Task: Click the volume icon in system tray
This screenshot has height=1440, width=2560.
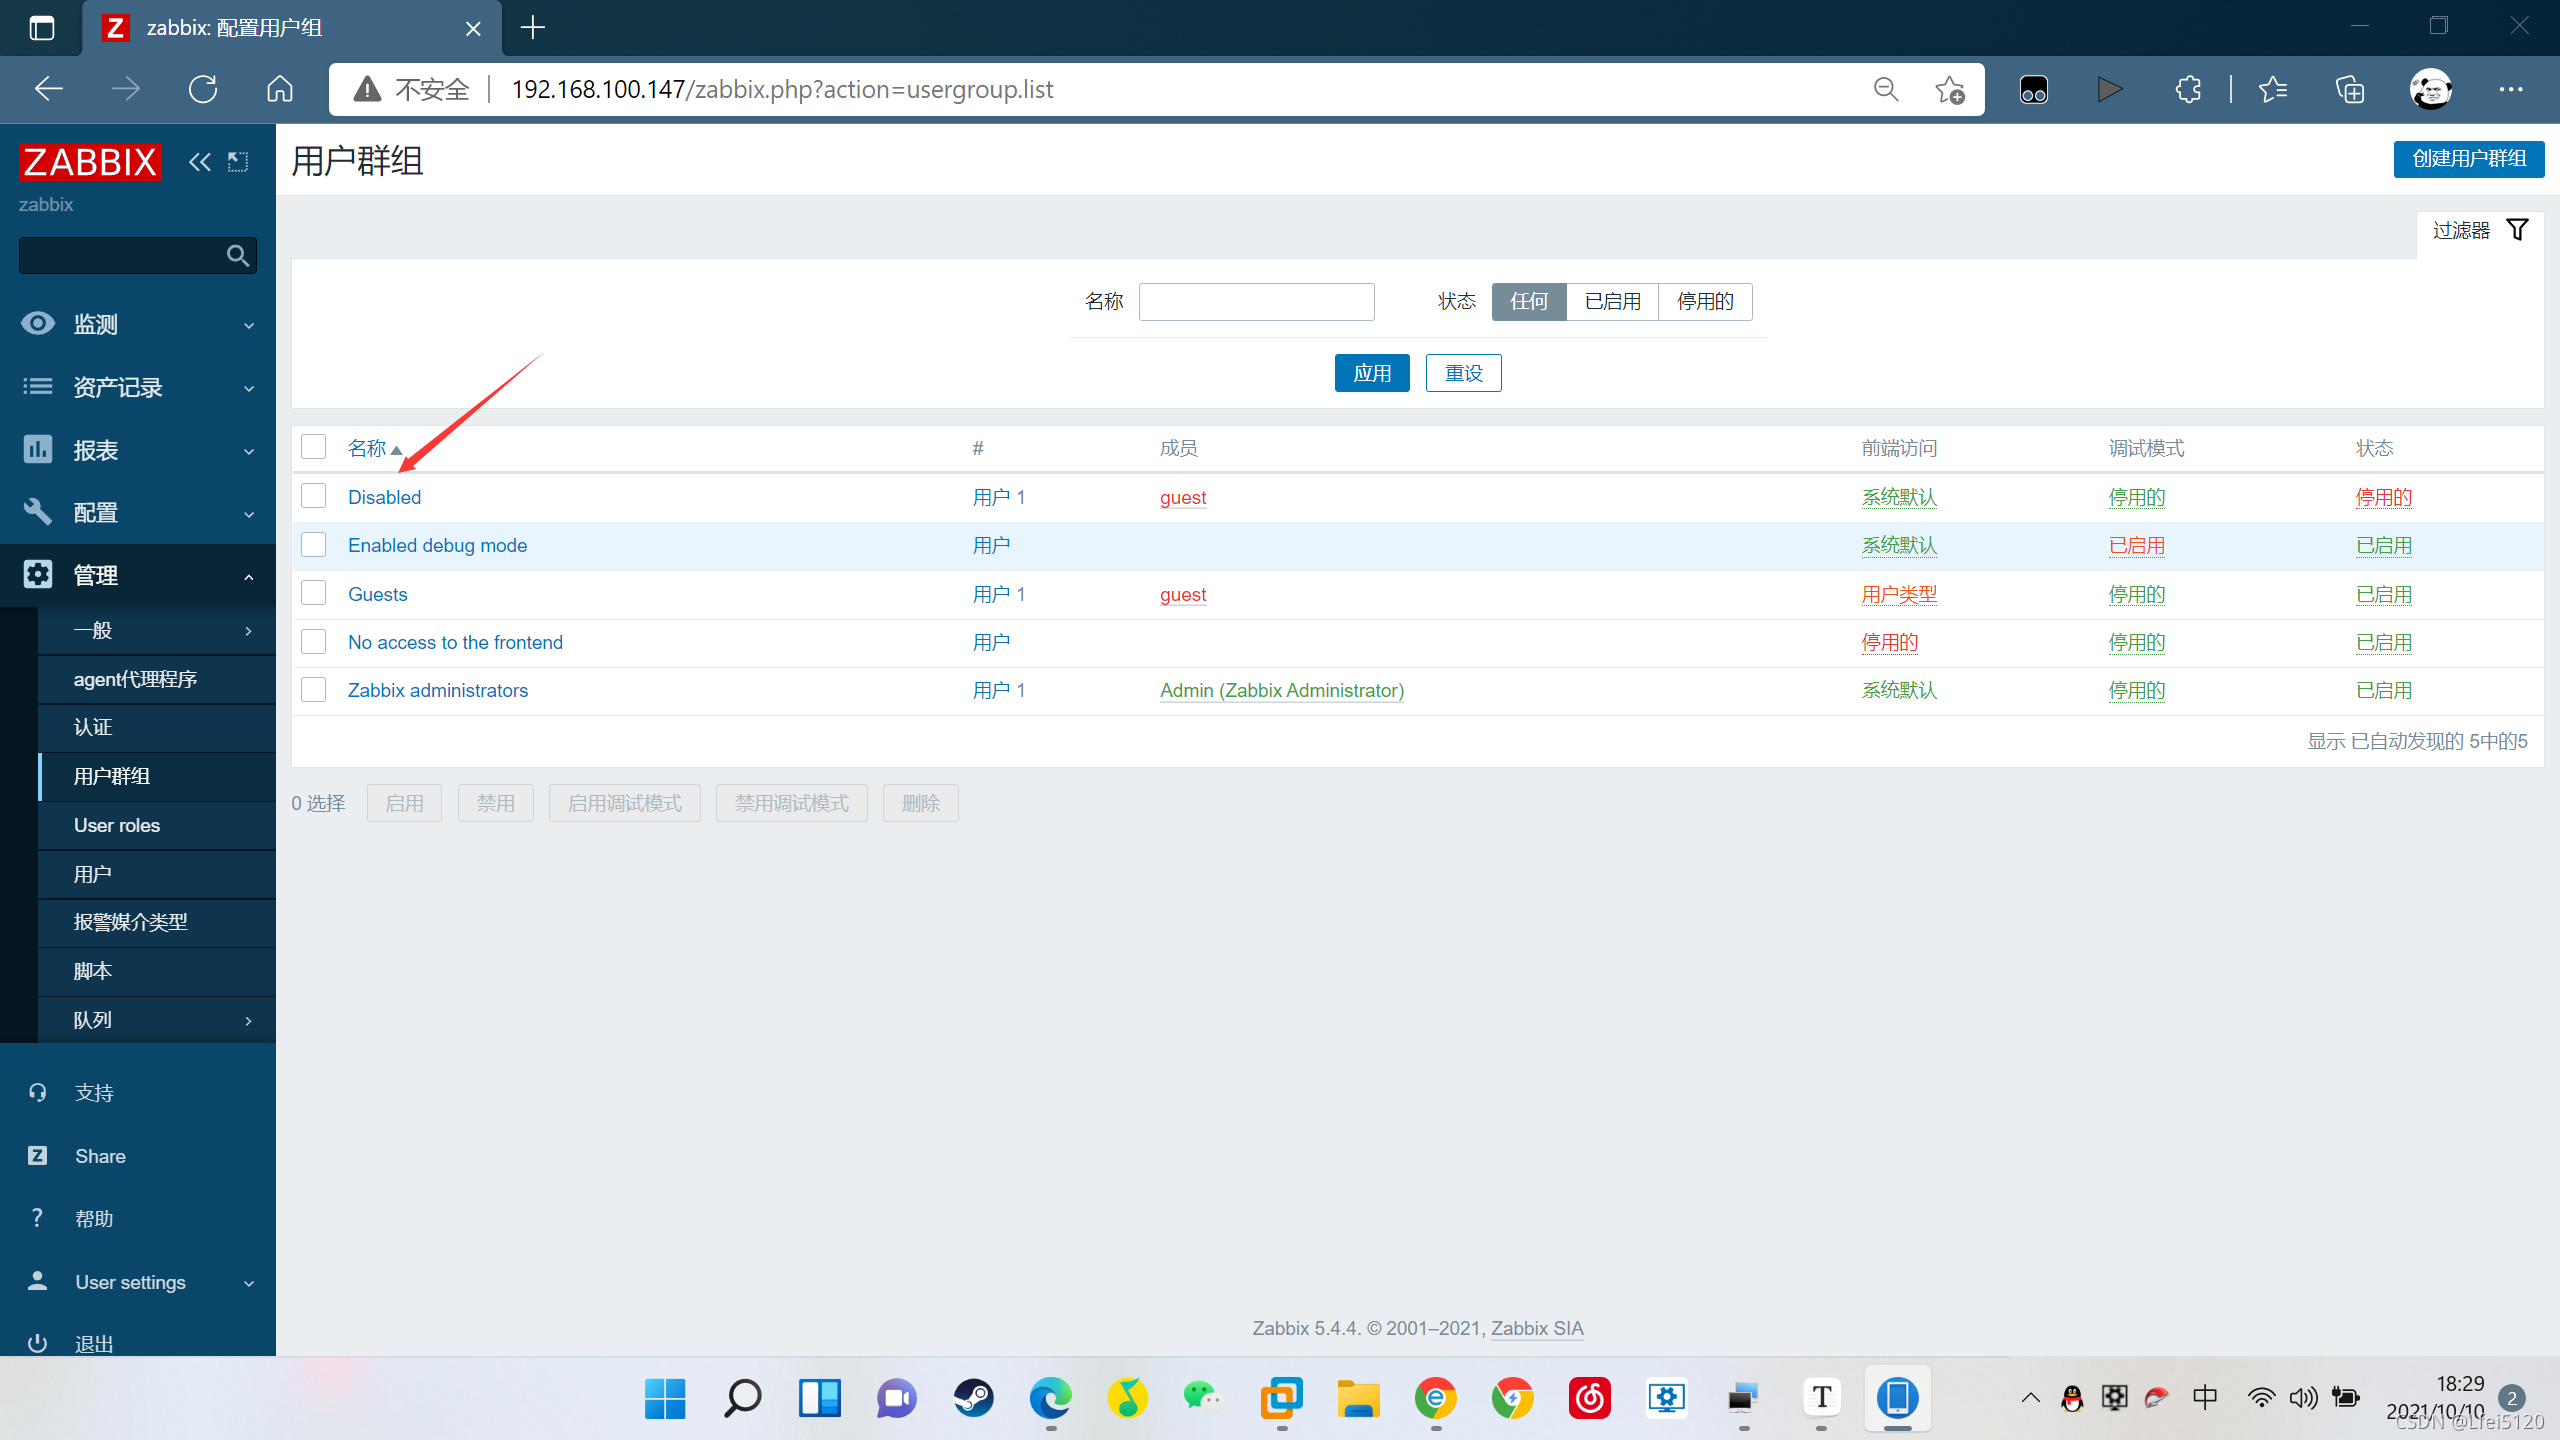Action: [x=2303, y=1398]
